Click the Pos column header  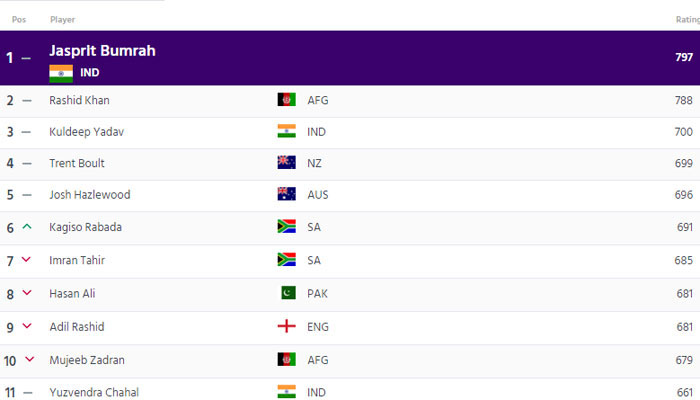coord(18,19)
